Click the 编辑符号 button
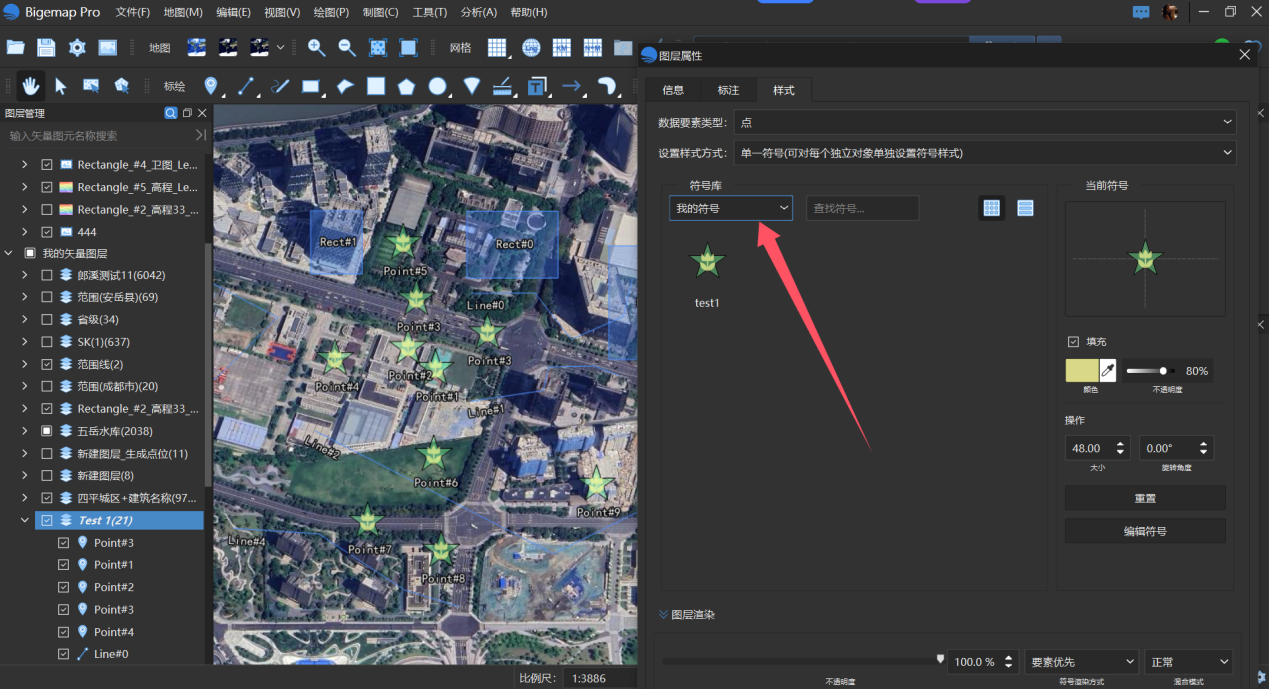Viewport: 1269px width, 689px height. pyautogui.click(x=1145, y=531)
